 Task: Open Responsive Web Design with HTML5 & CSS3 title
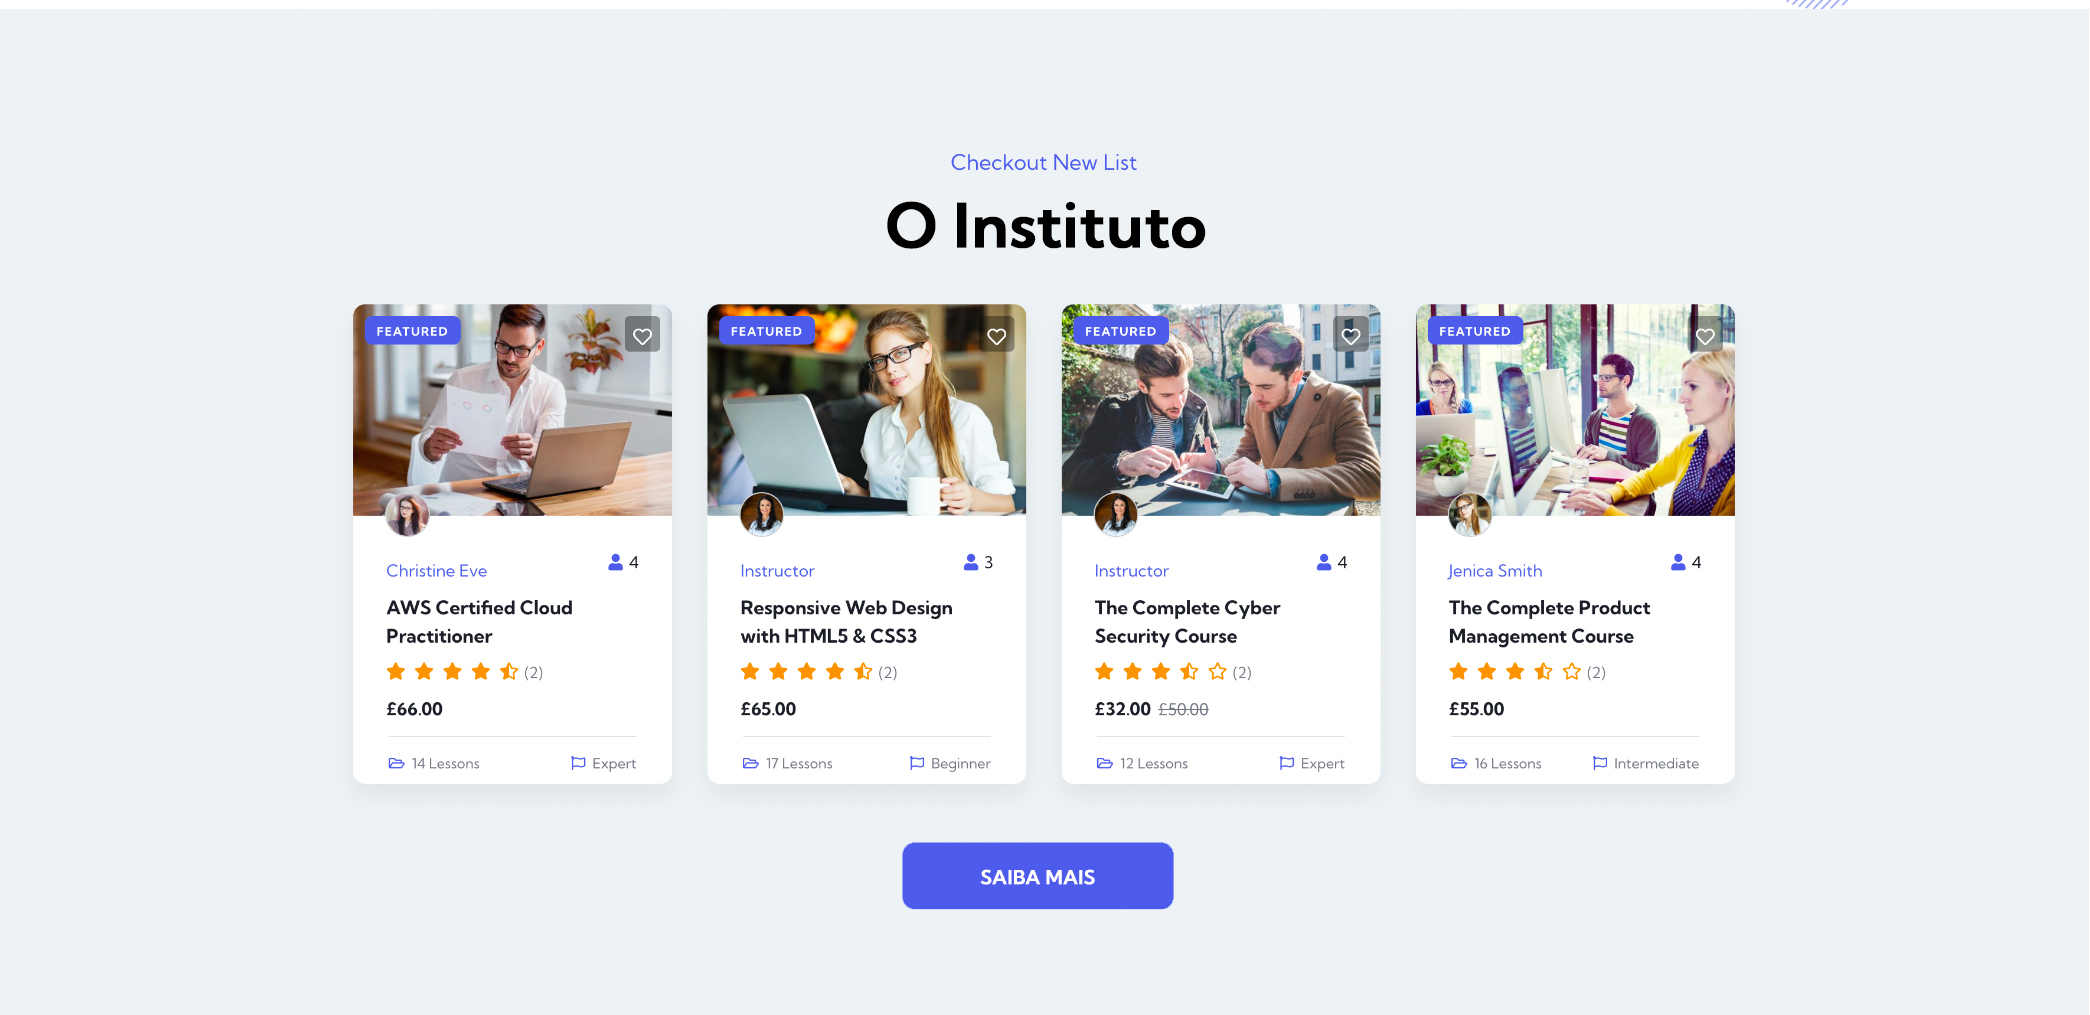point(846,622)
